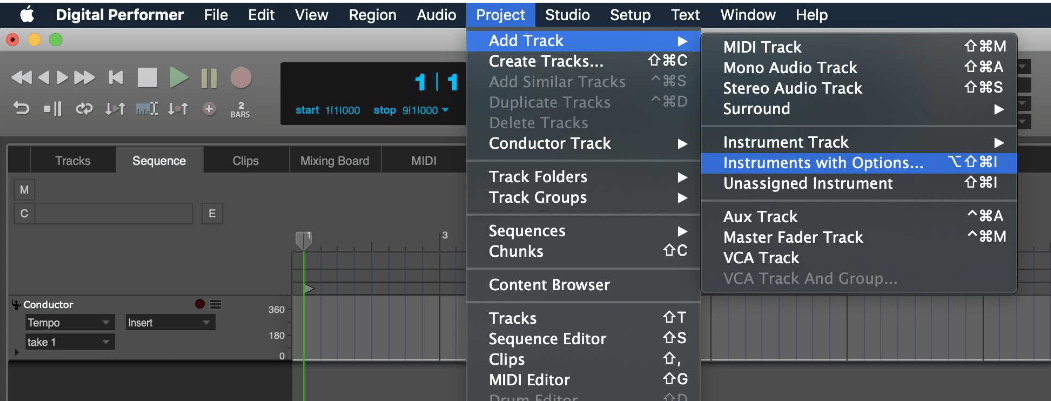Open the Window menu

[x=748, y=14]
